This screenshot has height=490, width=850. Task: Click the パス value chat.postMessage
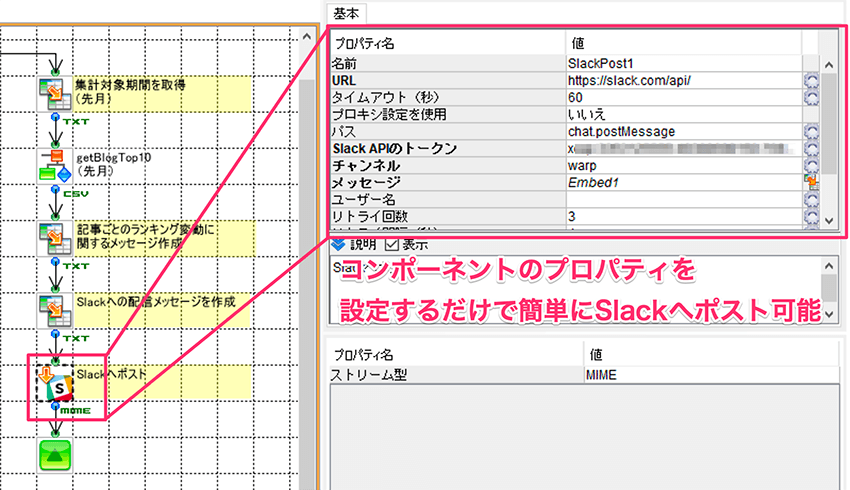tap(621, 132)
